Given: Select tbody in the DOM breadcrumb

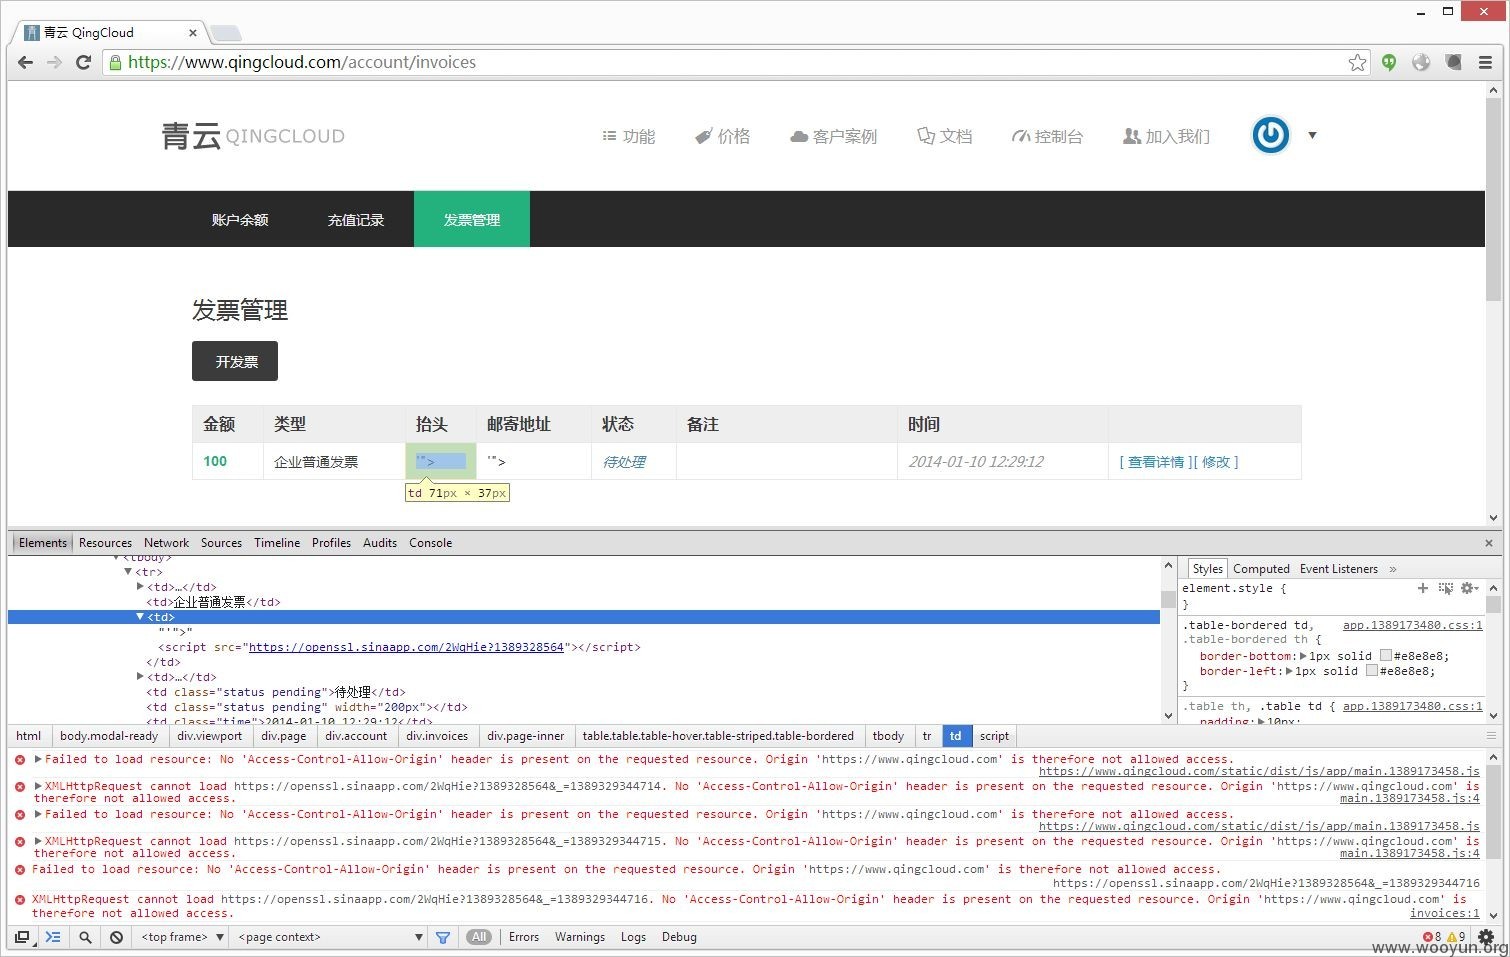Looking at the screenshot, I should 888,736.
